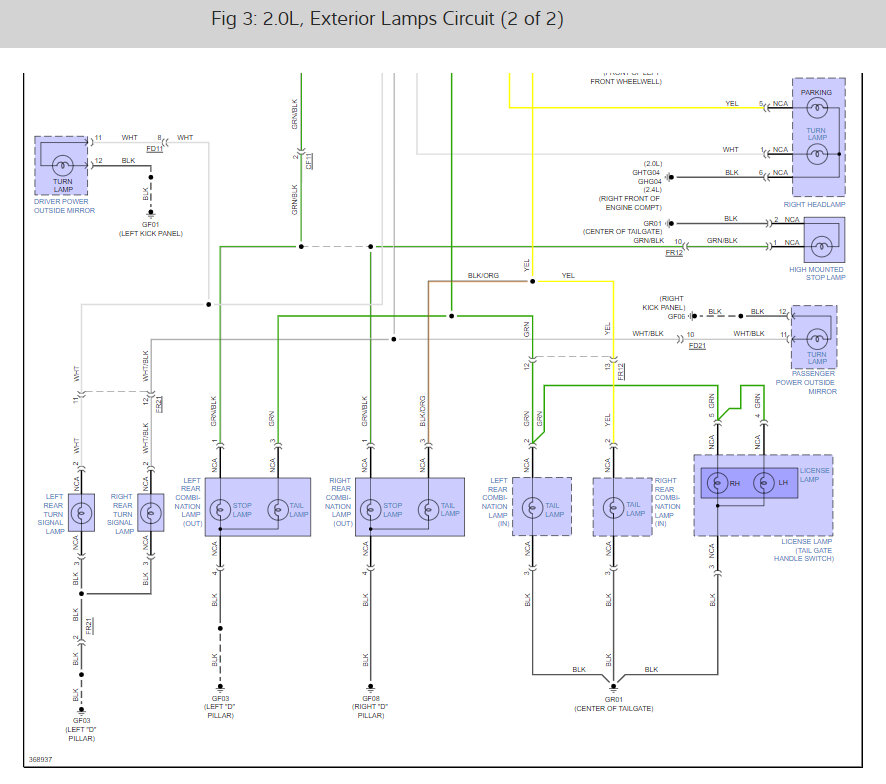Viewport: 886px width, 784px height.
Task: Select the horizontal 'BLK/ORG' wire label
Action: (483, 275)
